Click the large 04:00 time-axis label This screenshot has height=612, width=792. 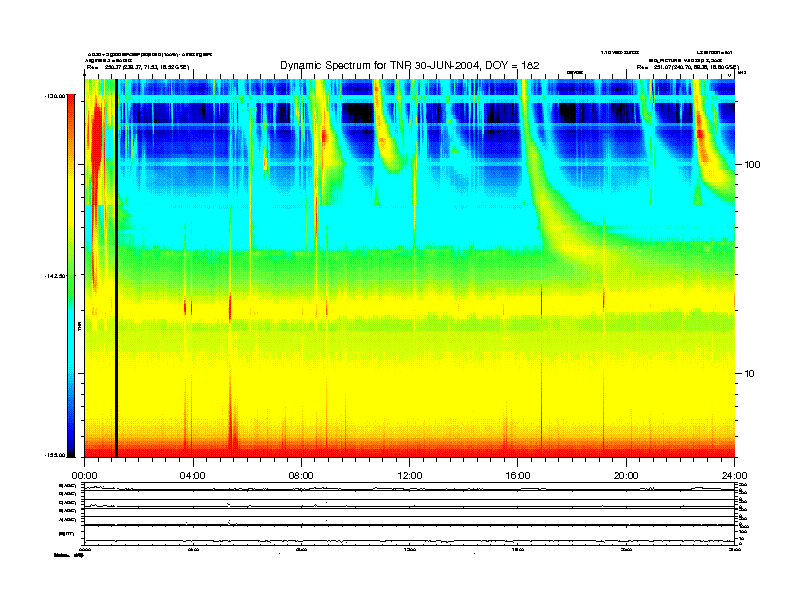[x=192, y=476]
